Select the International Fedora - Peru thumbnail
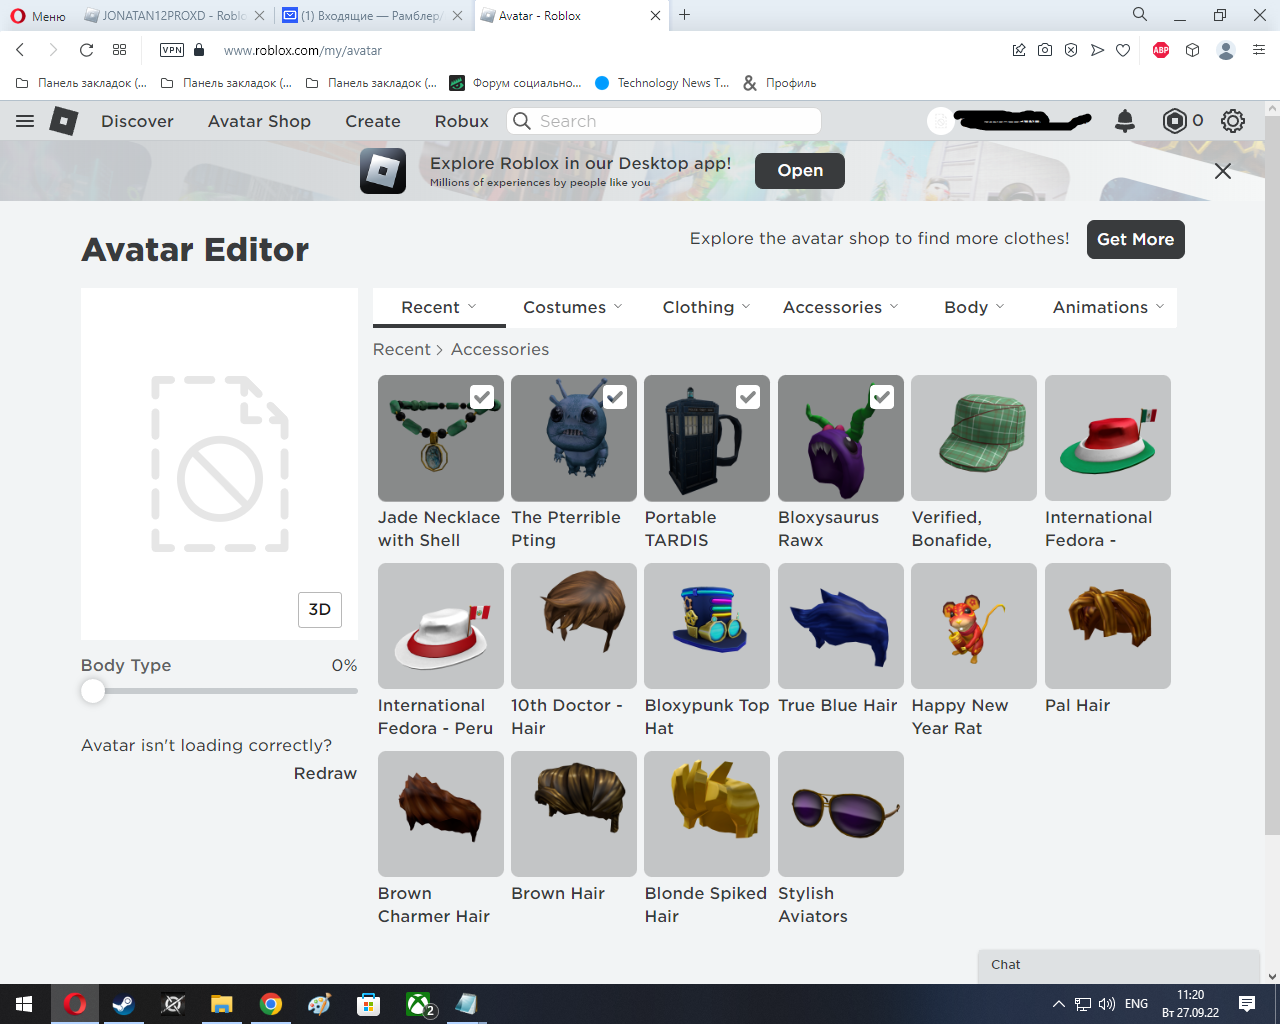The width and height of the screenshot is (1280, 1024). [441, 626]
